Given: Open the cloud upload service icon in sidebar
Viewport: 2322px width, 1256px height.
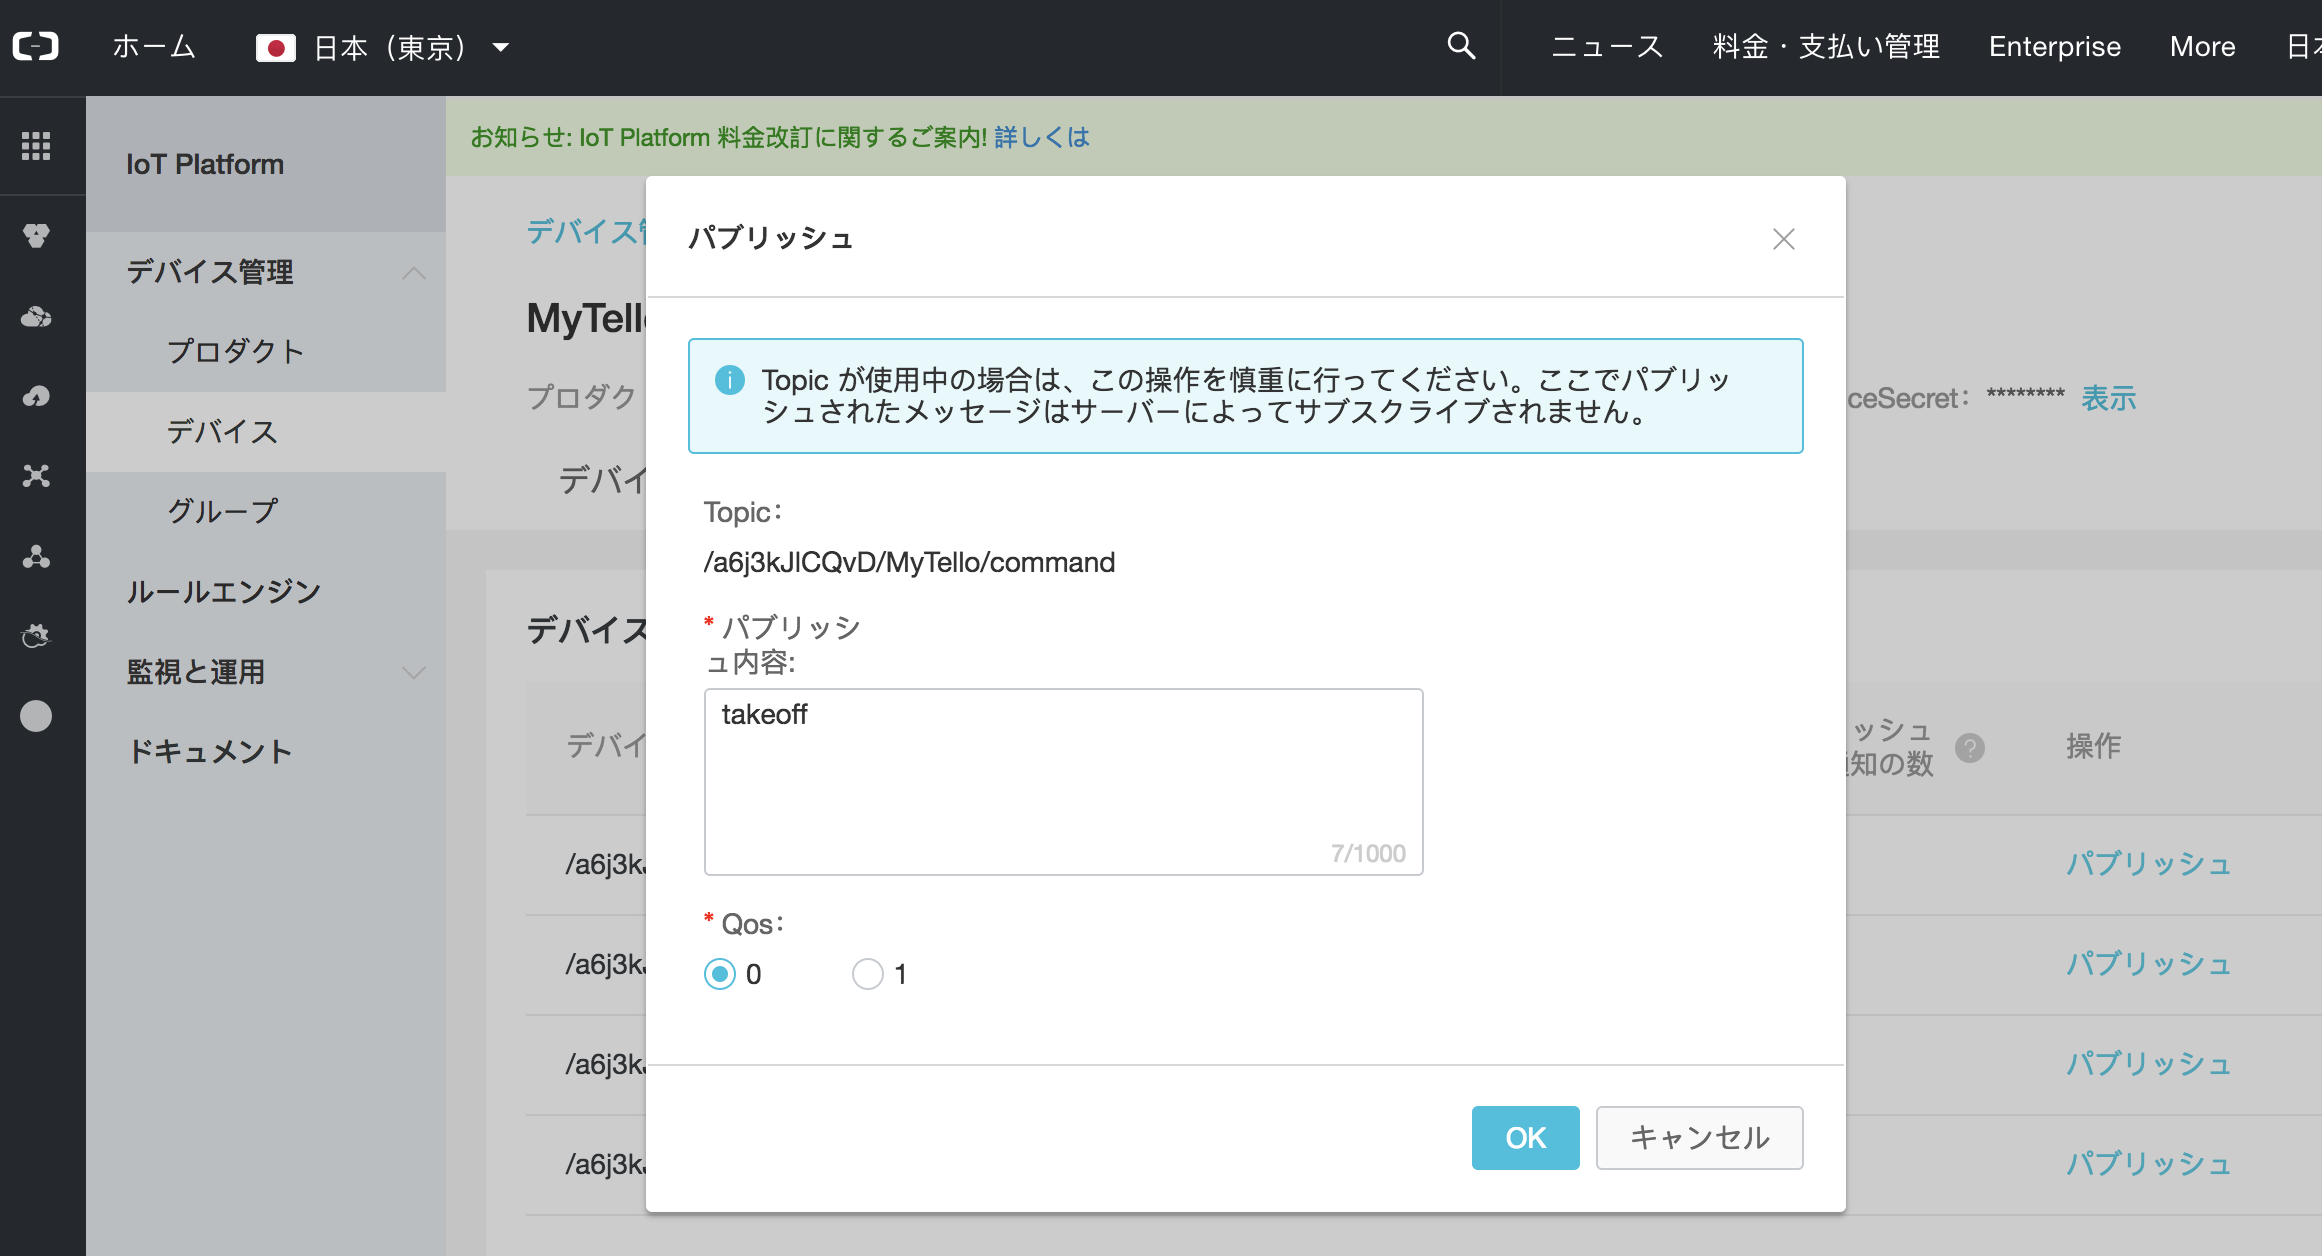Looking at the screenshot, I should 36,396.
